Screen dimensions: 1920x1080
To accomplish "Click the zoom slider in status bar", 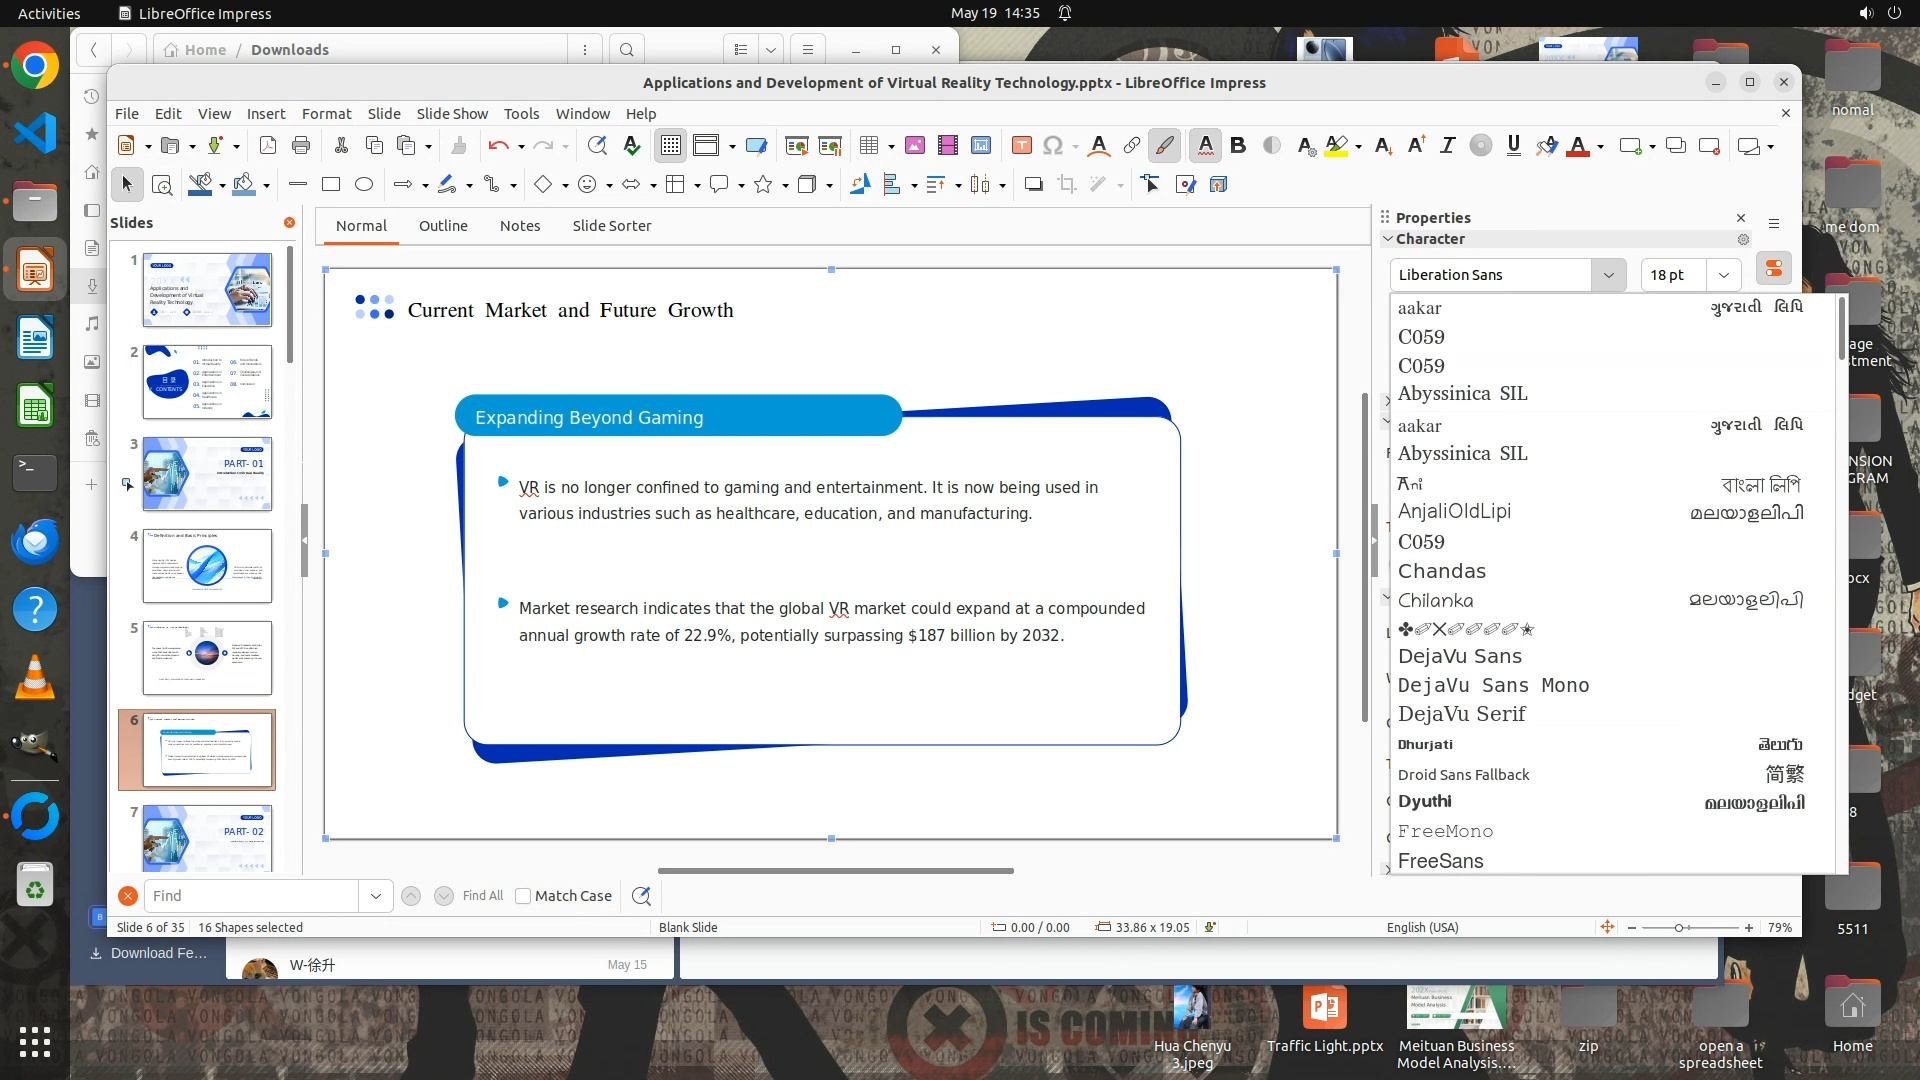I will [x=1679, y=928].
